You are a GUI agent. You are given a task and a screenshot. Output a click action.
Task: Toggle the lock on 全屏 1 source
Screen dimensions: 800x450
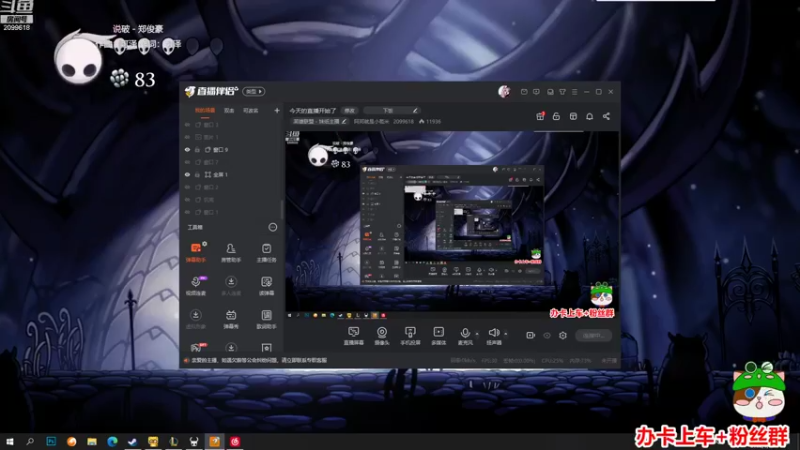(197, 174)
